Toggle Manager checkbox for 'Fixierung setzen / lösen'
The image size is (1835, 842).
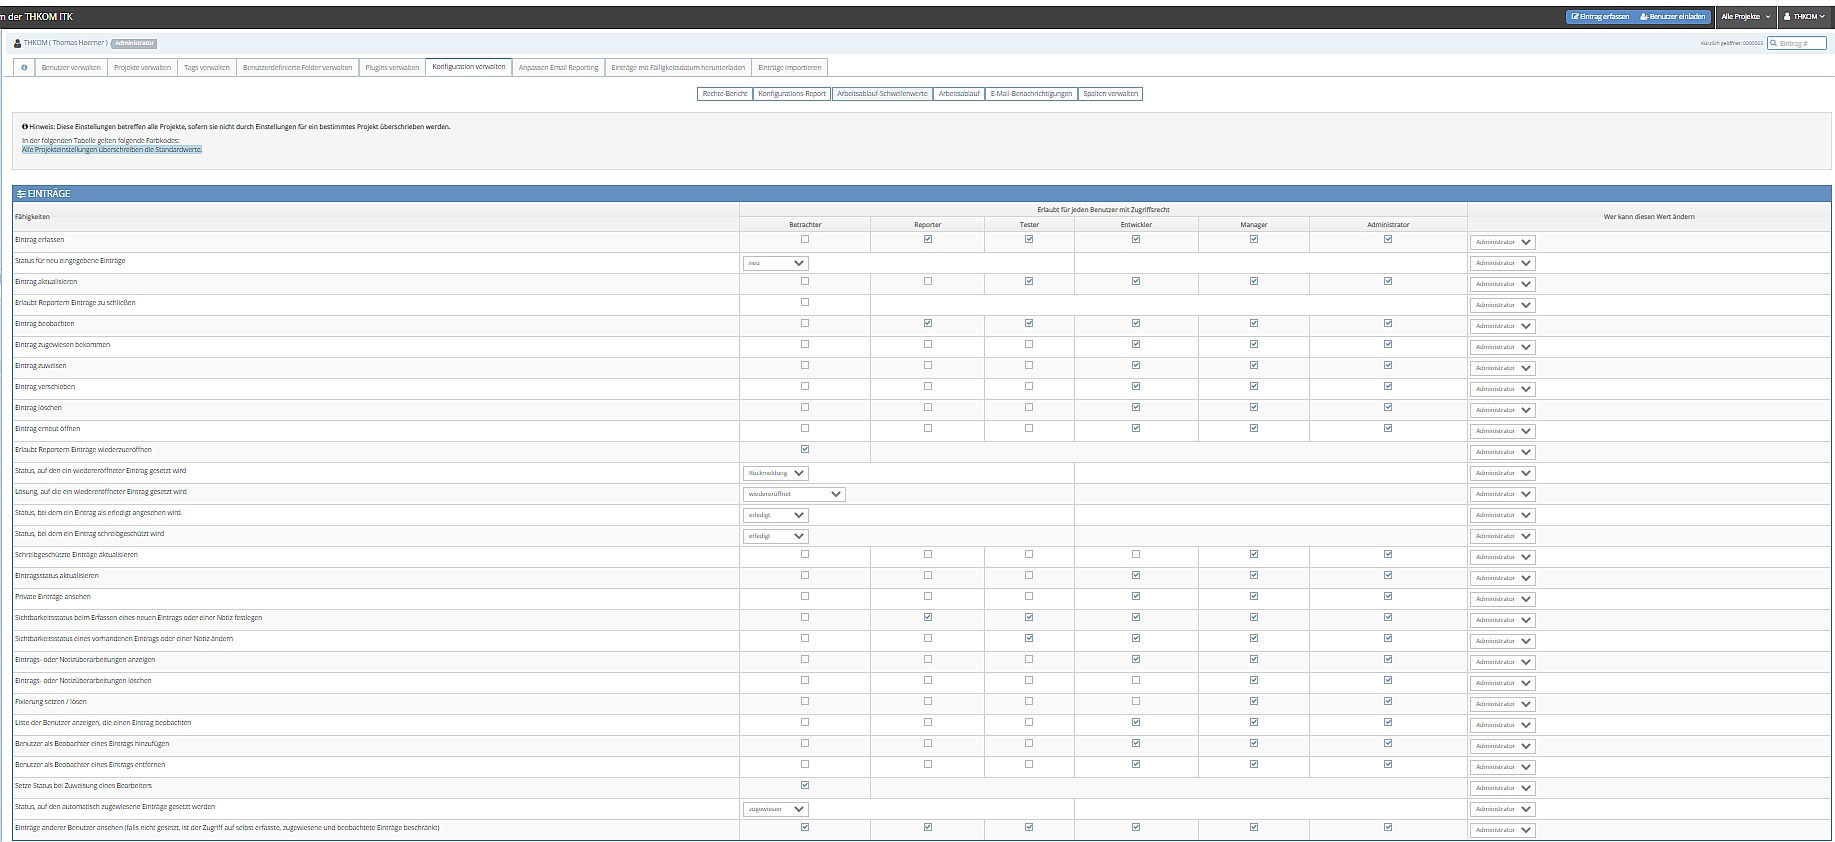click(x=1254, y=701)
